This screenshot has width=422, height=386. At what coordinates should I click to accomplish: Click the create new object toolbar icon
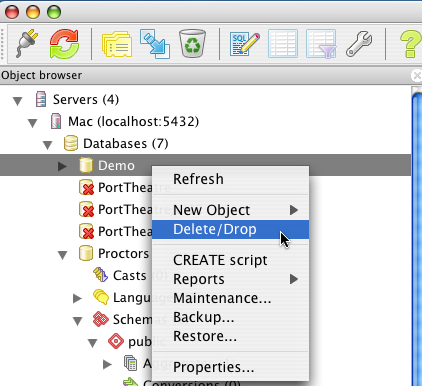pos(155,44)
